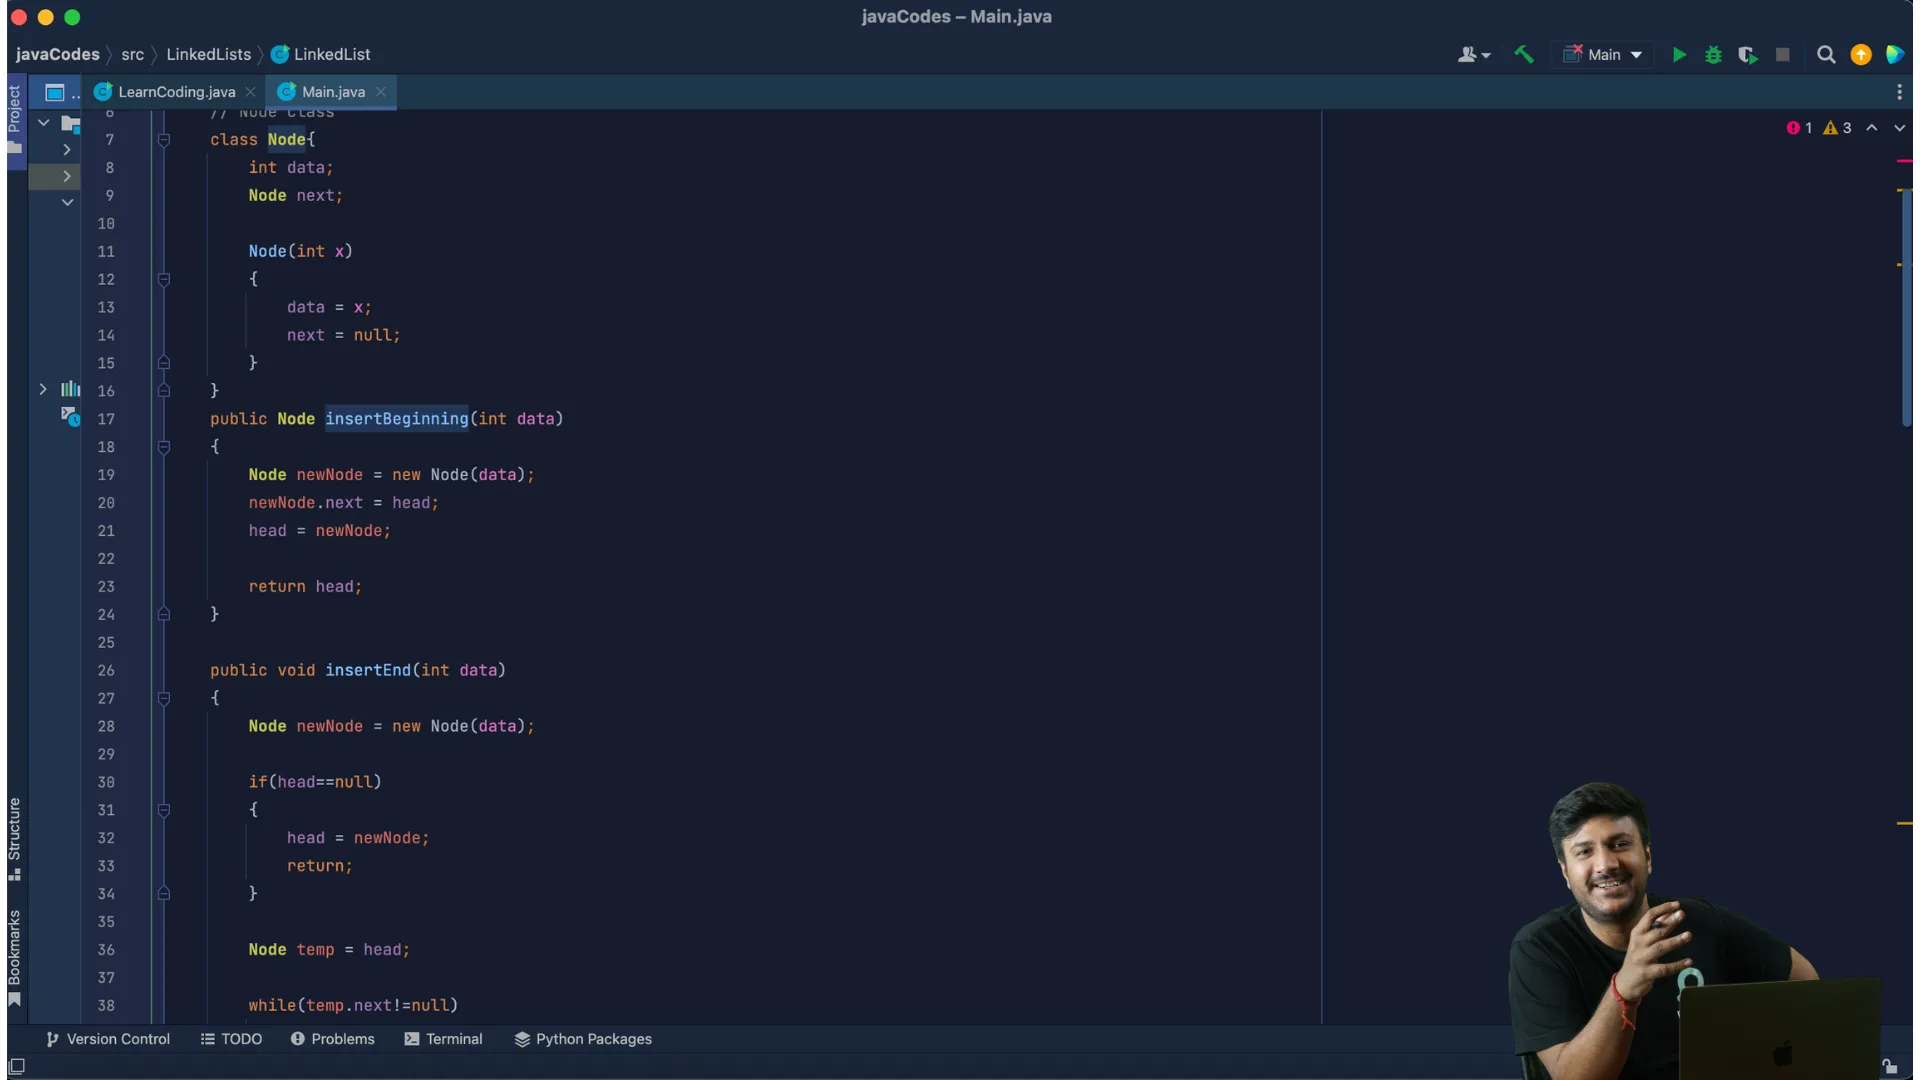1920x1080 pixels.
Task: Close the Main.java editor tab
Action: [x=381, y=92]
